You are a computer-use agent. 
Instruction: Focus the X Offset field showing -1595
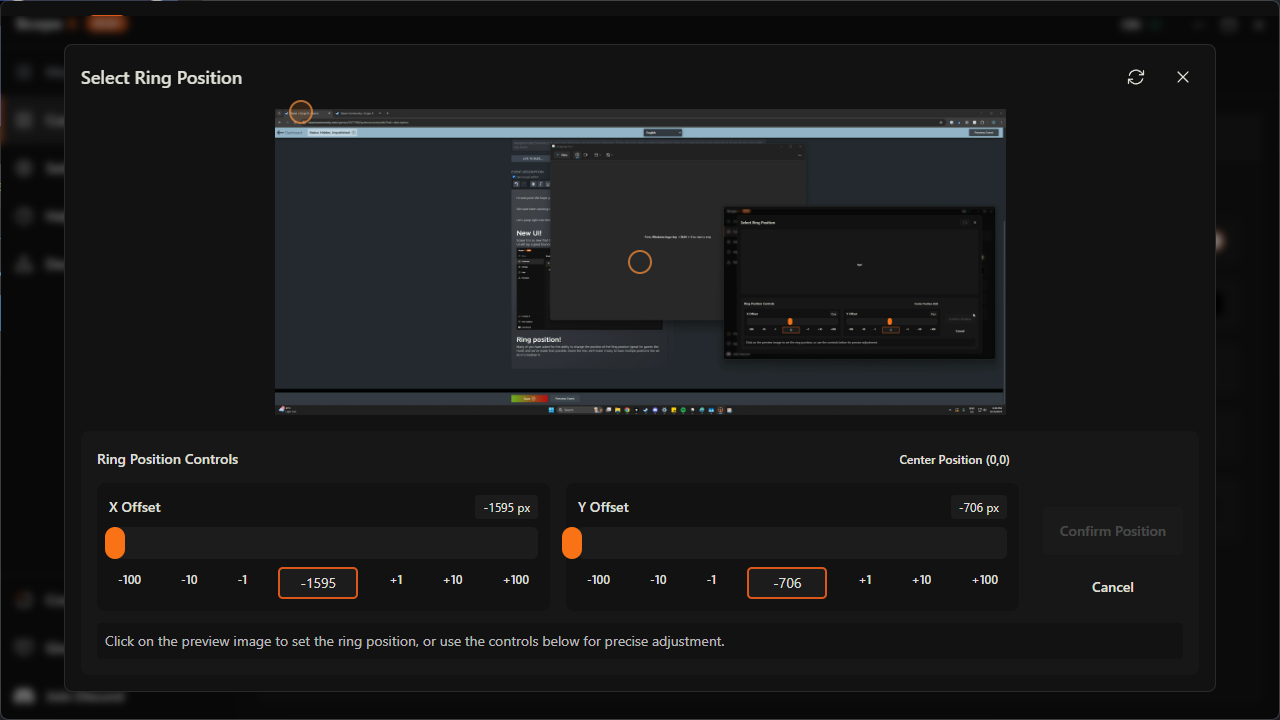tap(318, 583)
